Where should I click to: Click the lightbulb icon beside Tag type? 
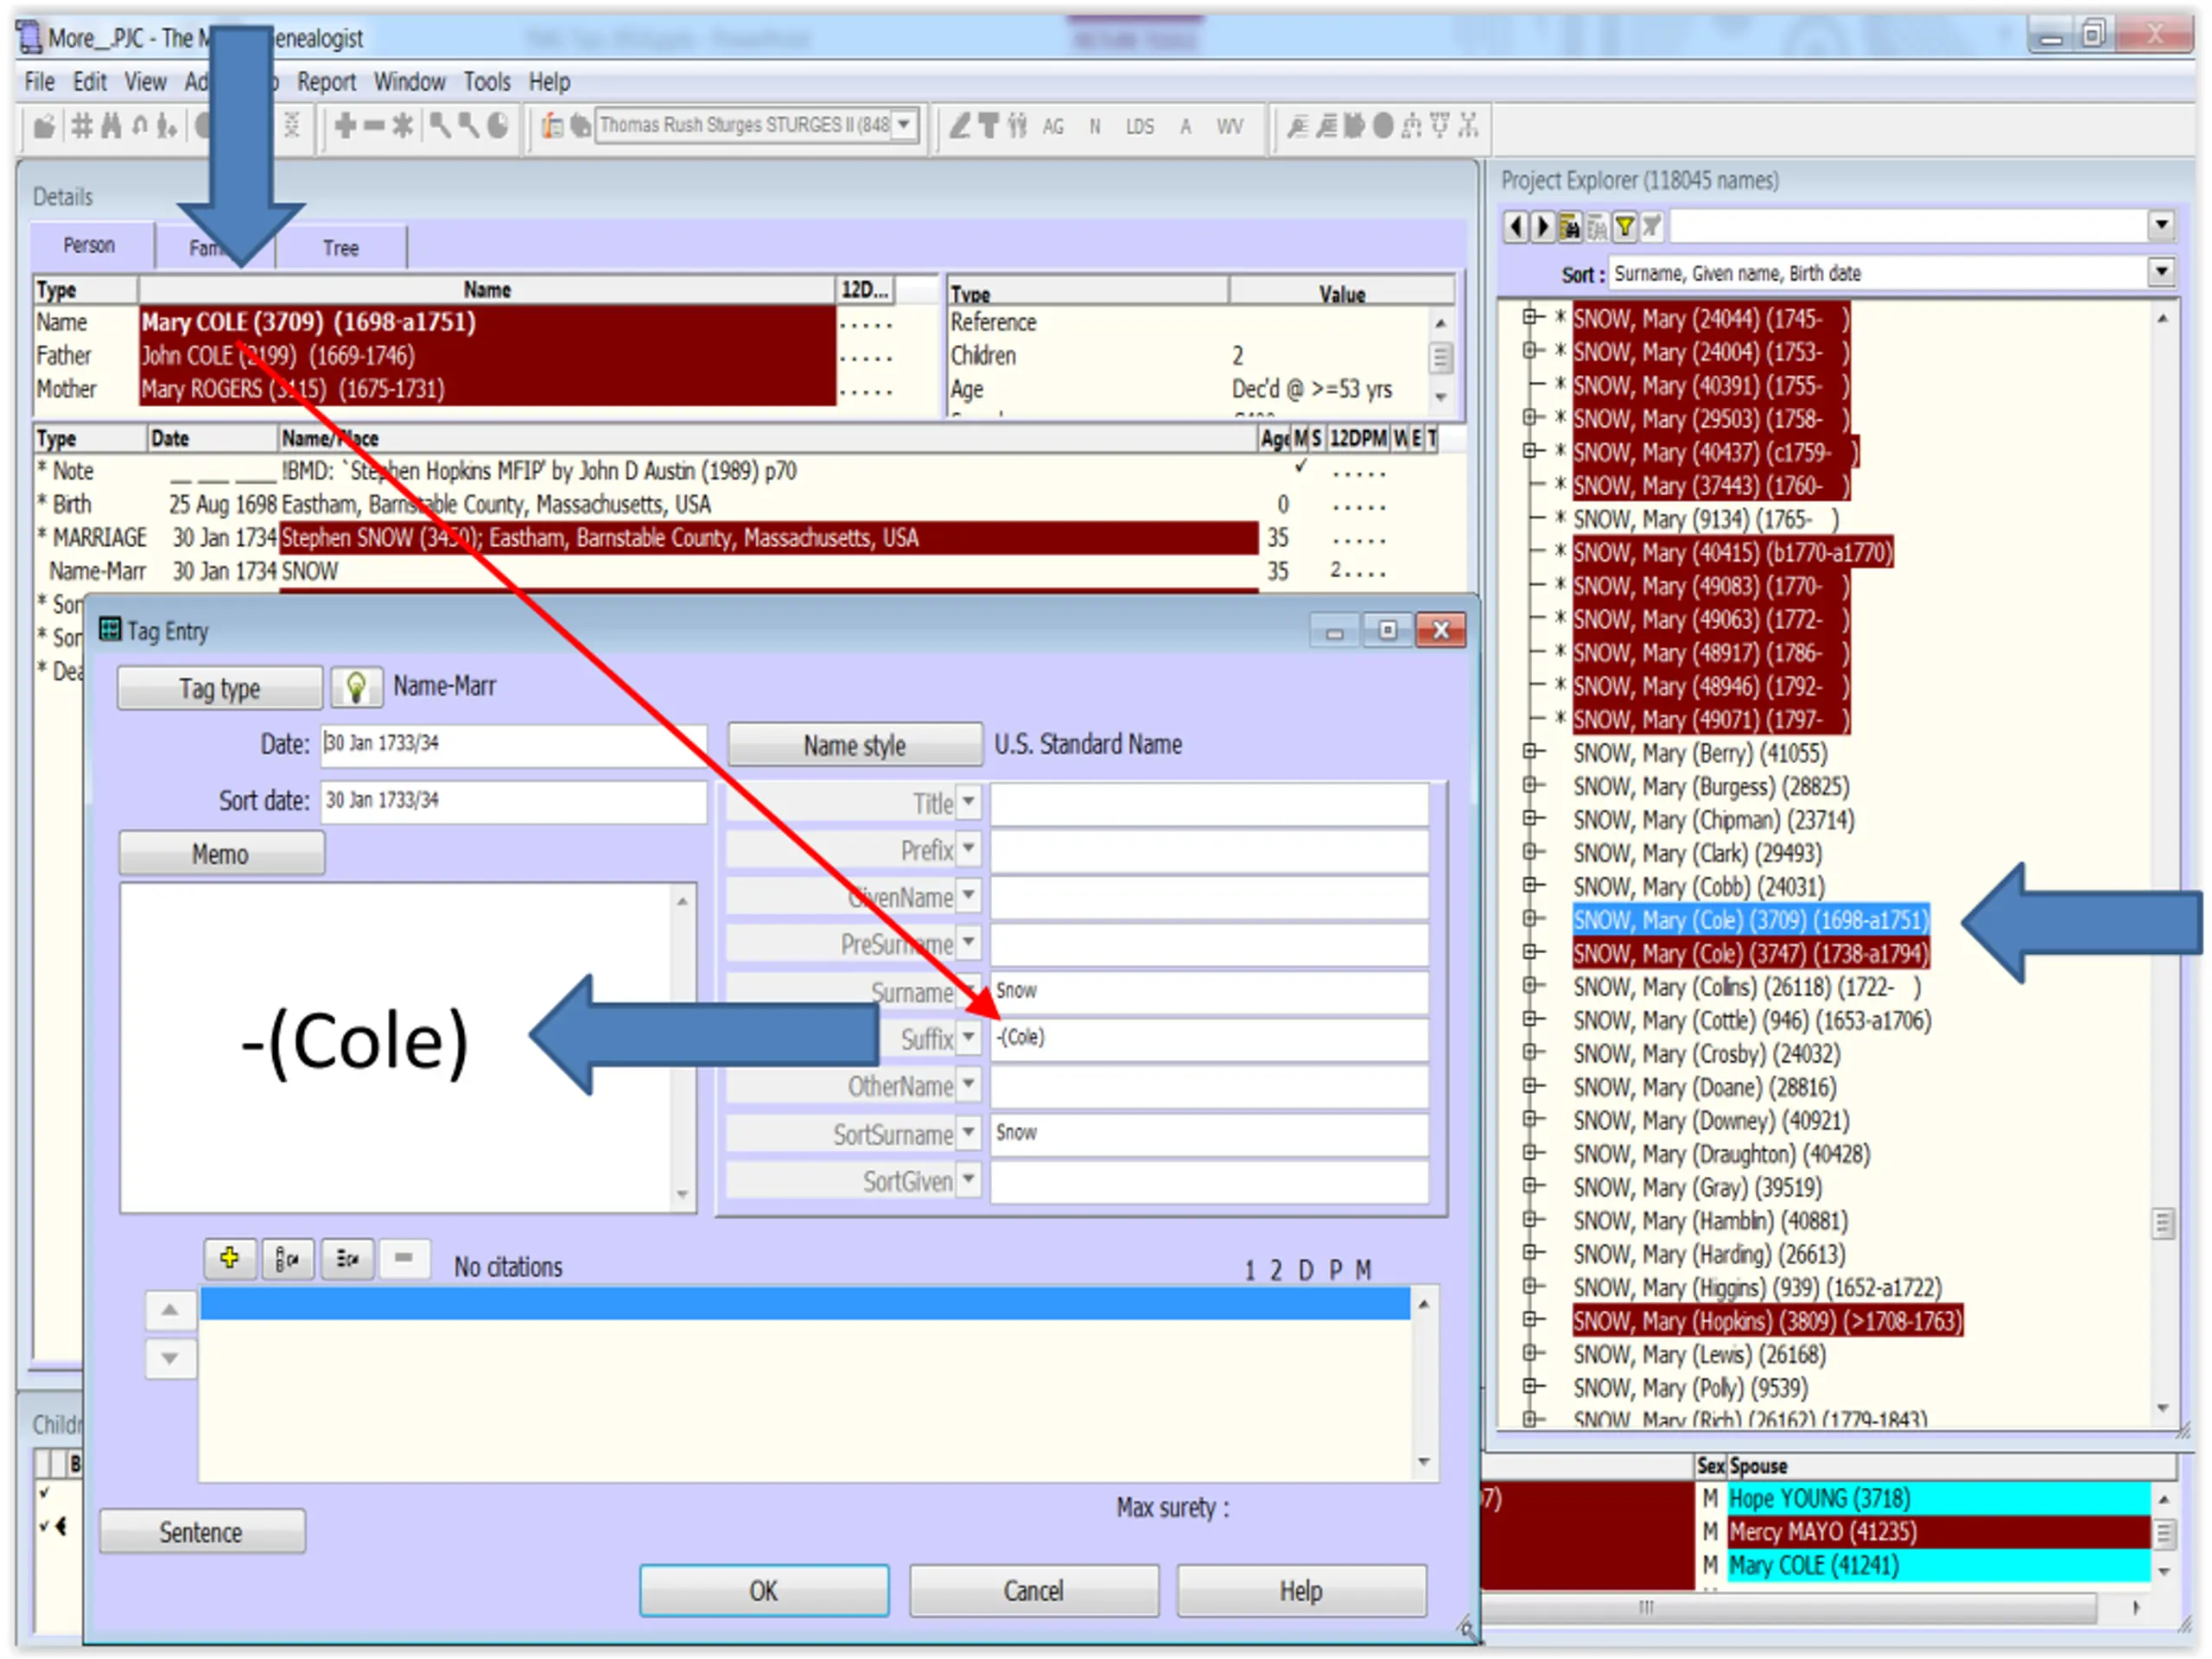tap(356, 688)
